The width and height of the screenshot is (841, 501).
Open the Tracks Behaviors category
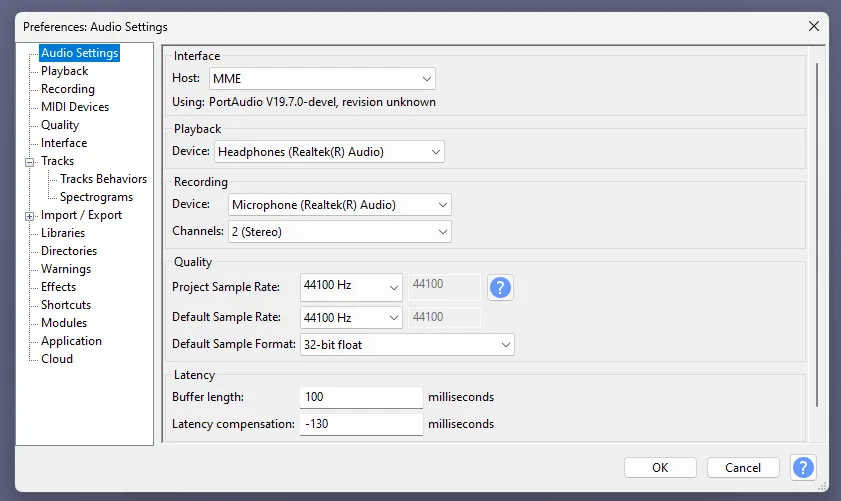[103, 179]
